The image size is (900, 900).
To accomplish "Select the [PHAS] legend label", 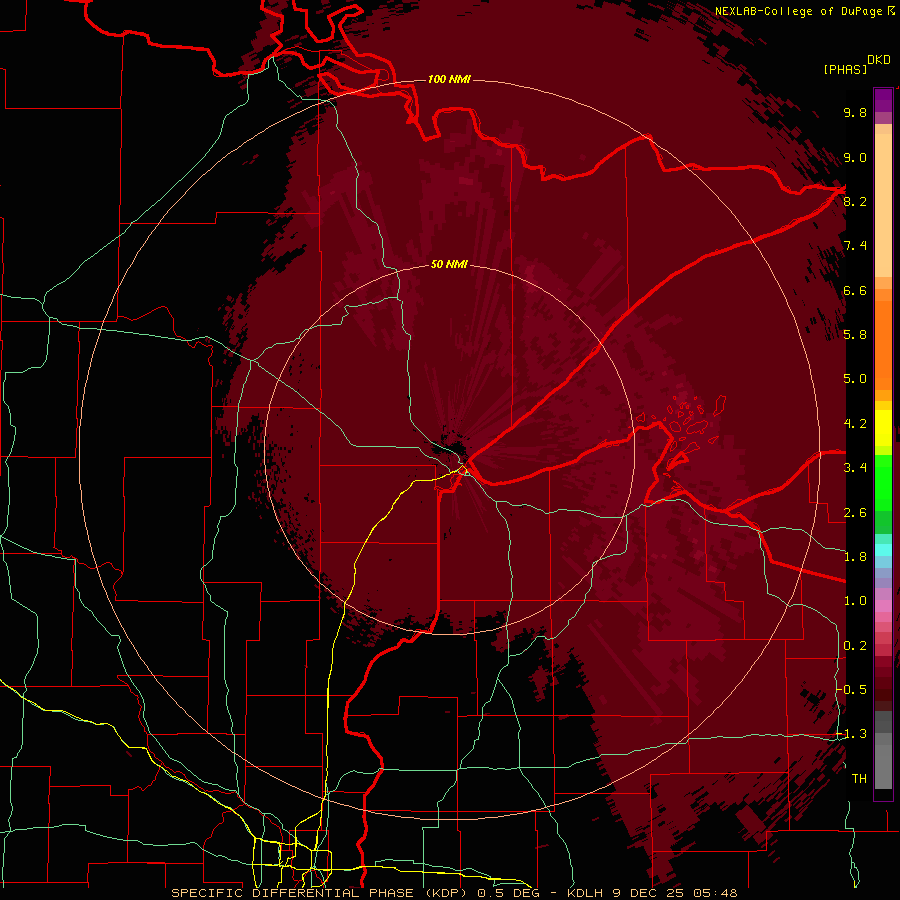I will point(845,69).
